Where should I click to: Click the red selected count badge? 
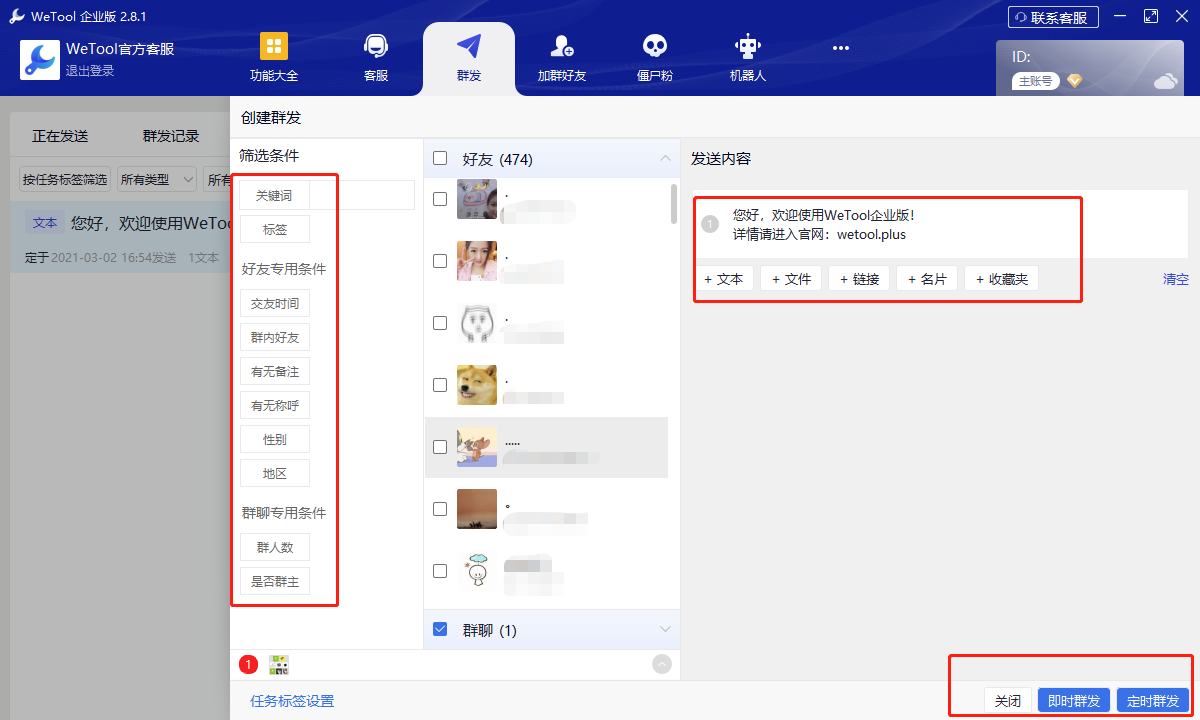pos(248,664)
